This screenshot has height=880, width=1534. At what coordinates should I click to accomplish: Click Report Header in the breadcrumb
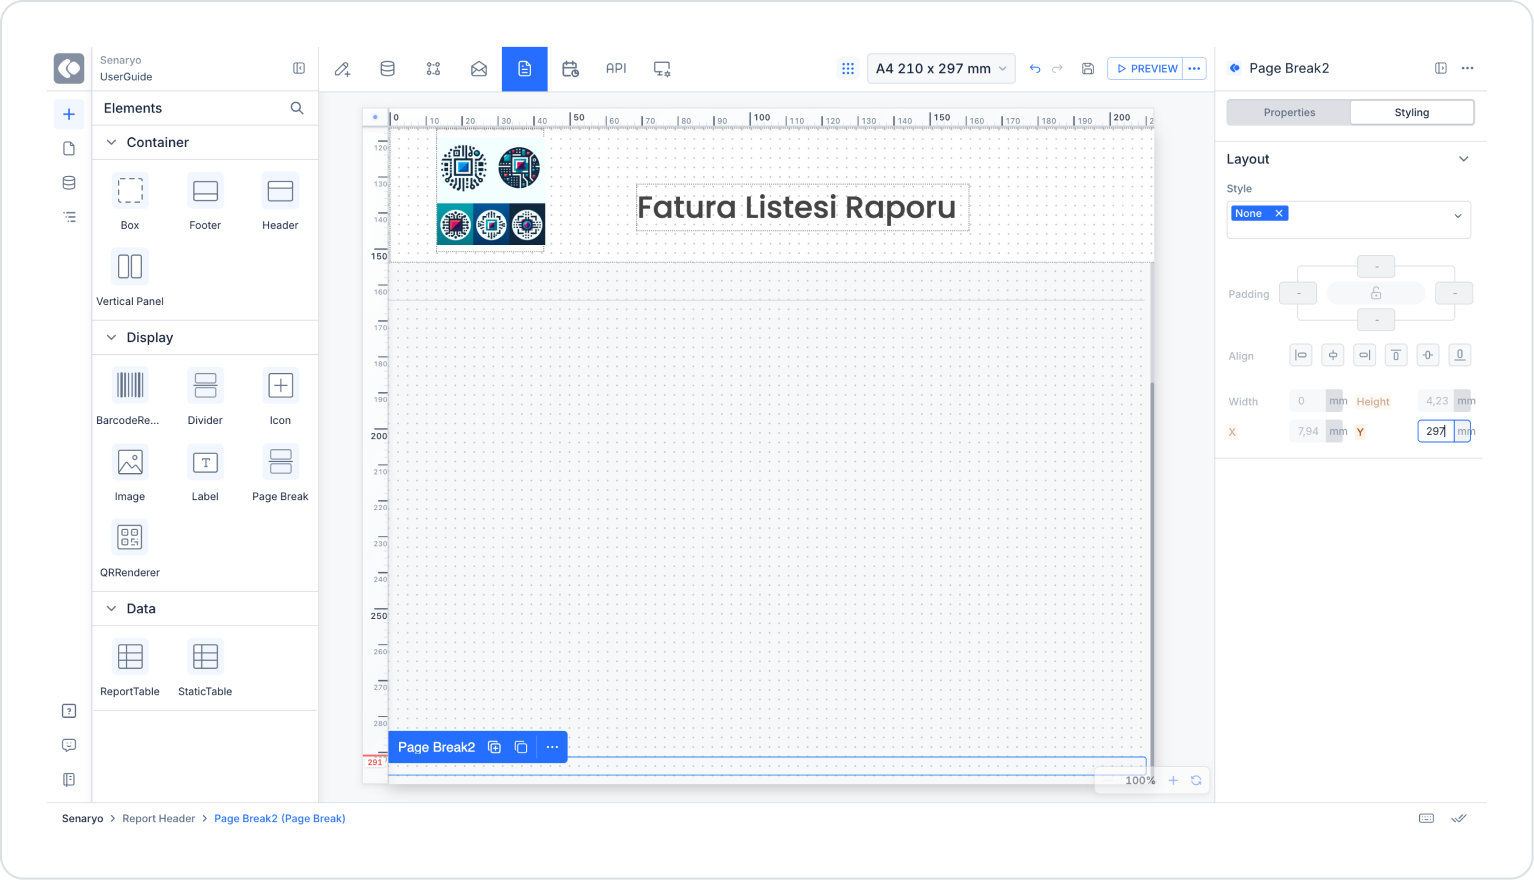[159, 819]
